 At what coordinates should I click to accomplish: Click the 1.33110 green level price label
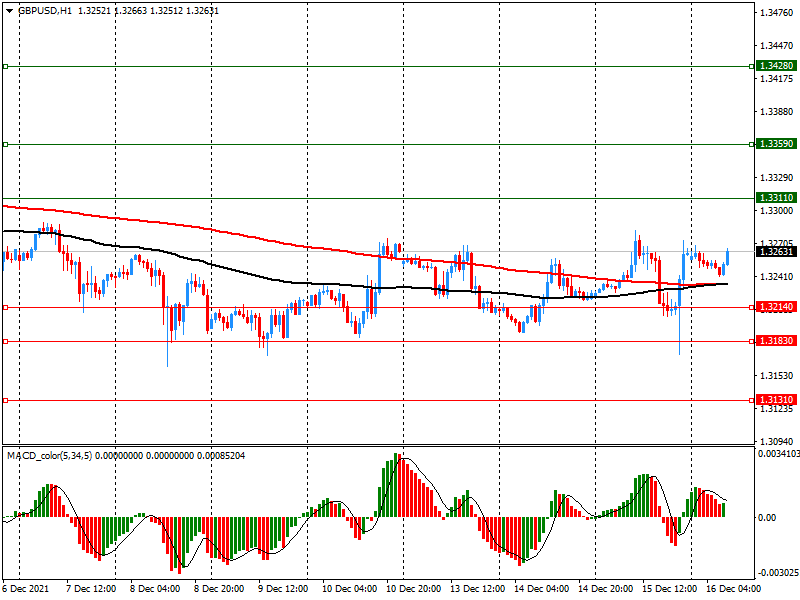point(777,198)
